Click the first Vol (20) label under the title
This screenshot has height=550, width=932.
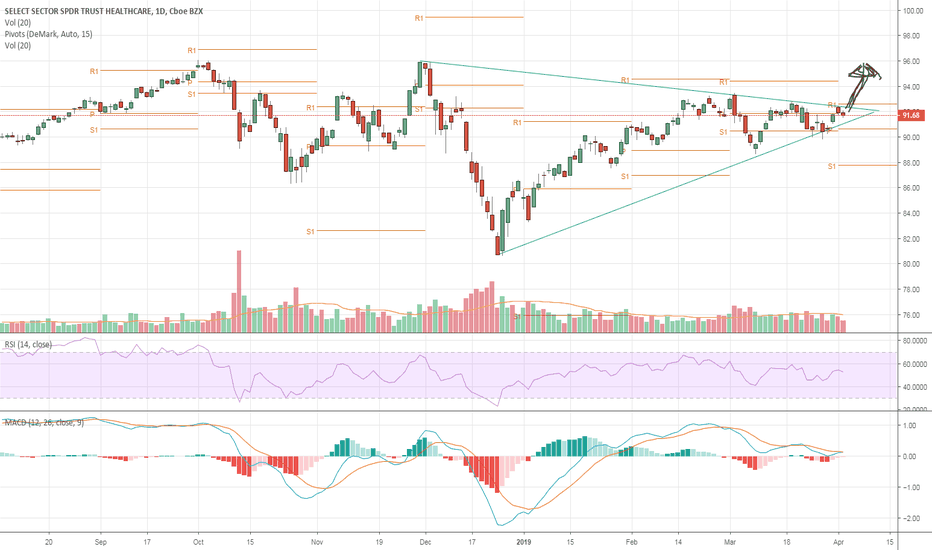17,23
